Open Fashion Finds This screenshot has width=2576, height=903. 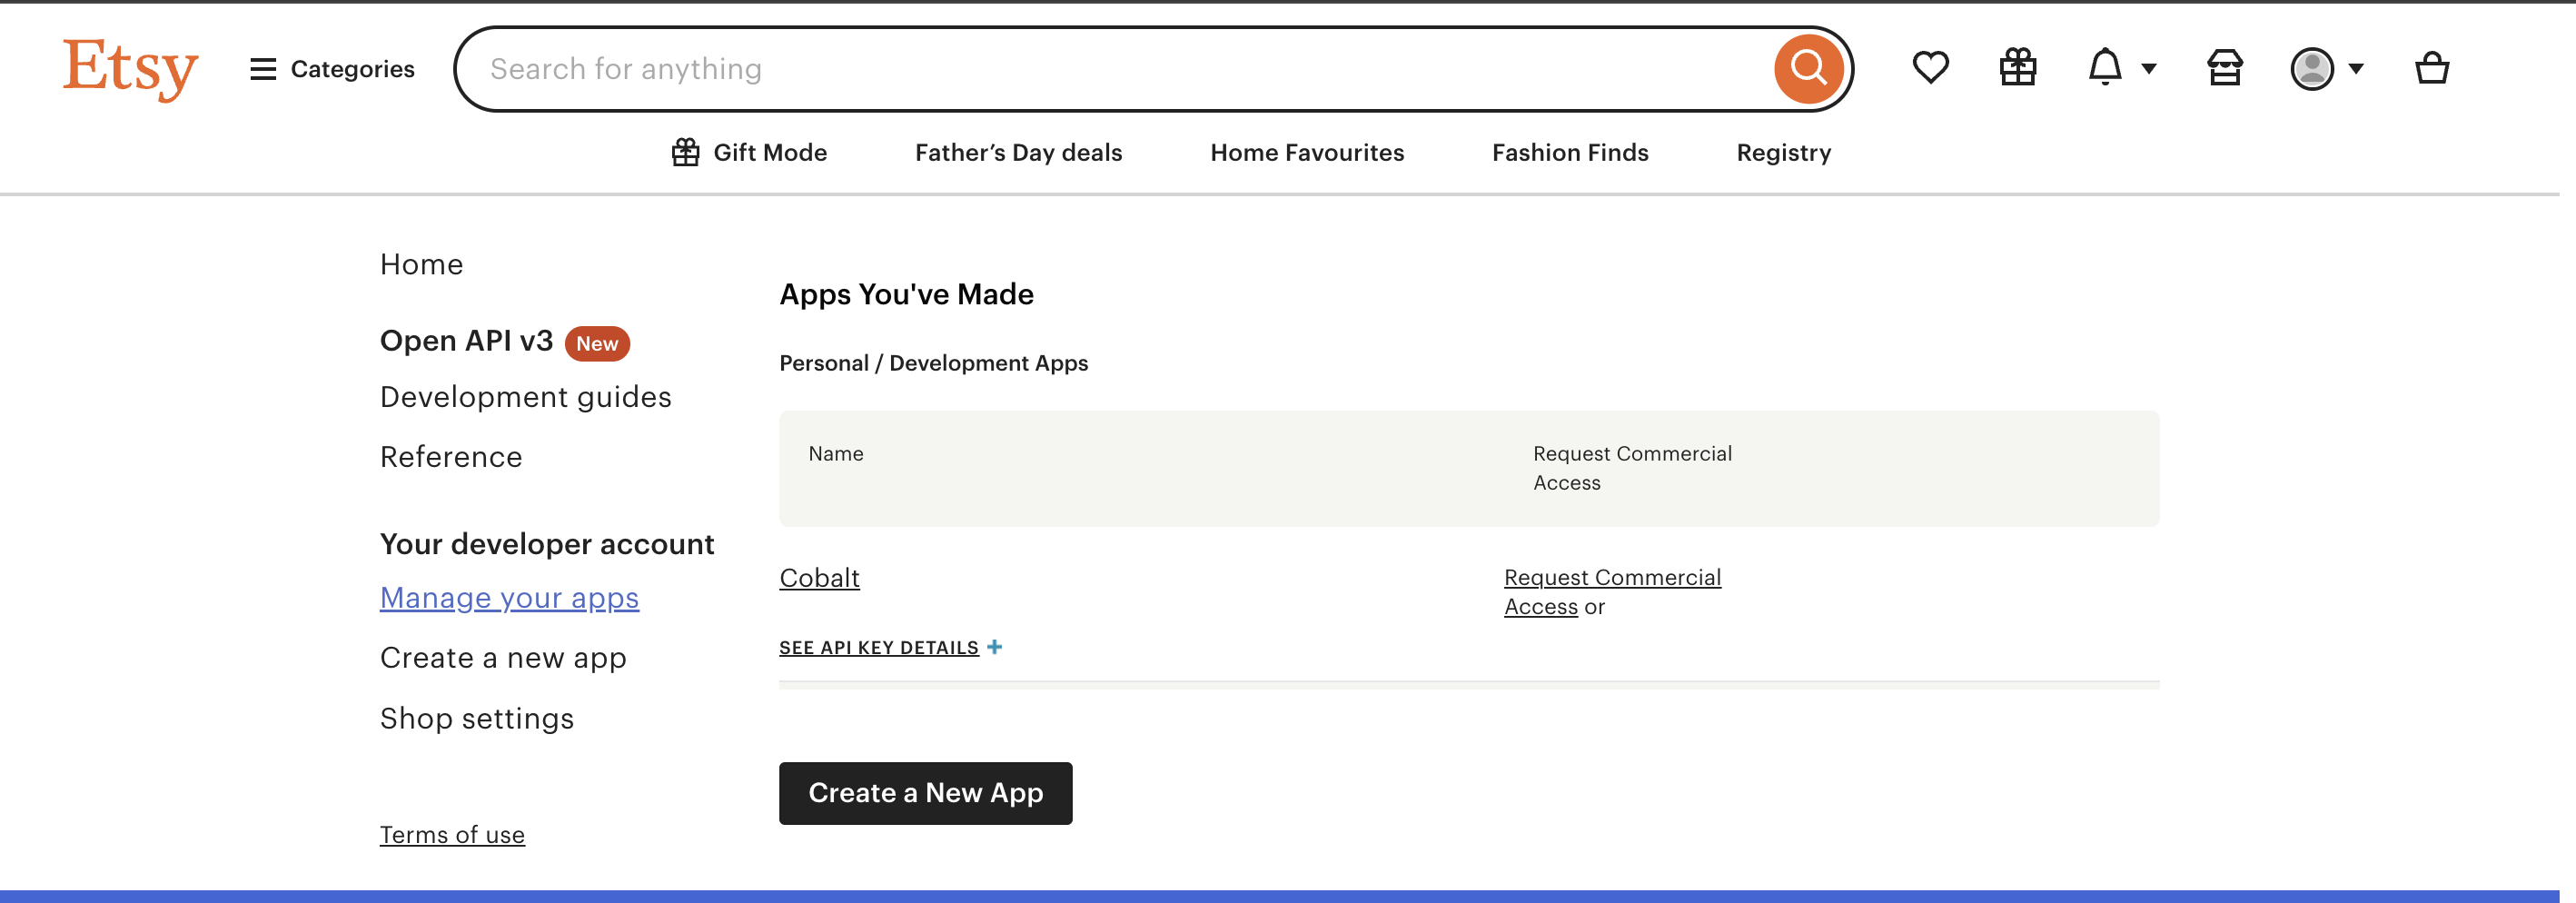[1570, 153]
